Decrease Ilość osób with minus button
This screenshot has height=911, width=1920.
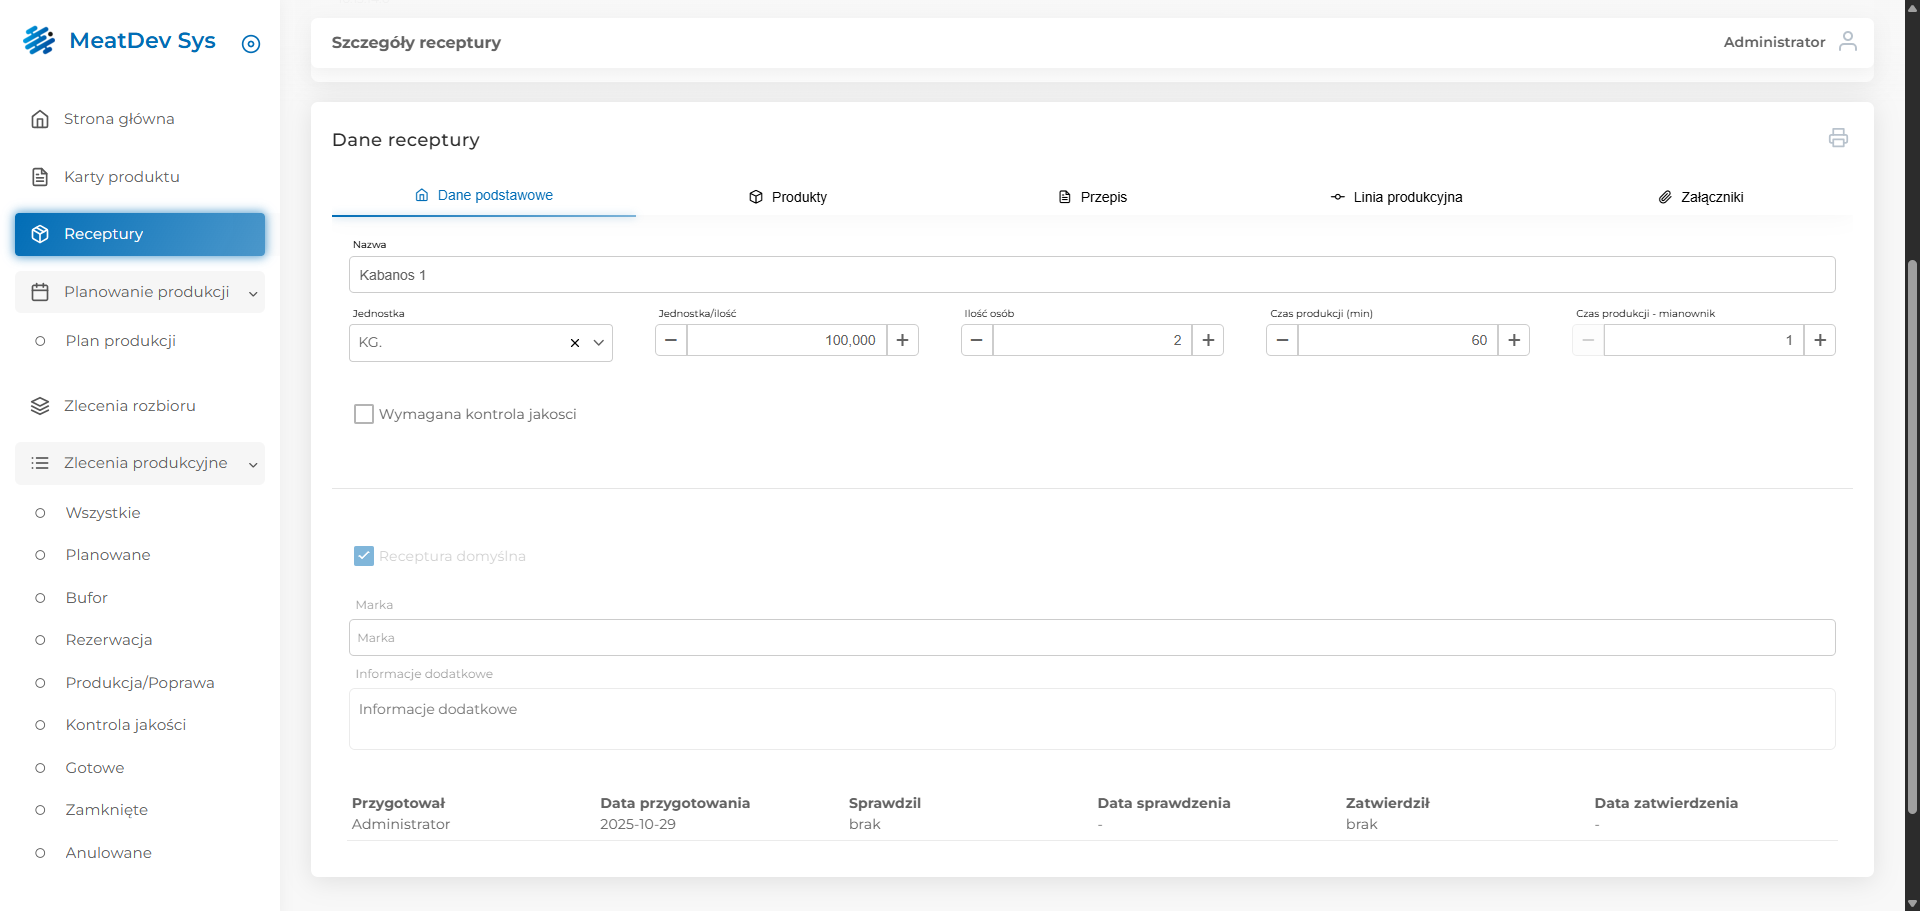pyautogui.click(x=977, y=340)
